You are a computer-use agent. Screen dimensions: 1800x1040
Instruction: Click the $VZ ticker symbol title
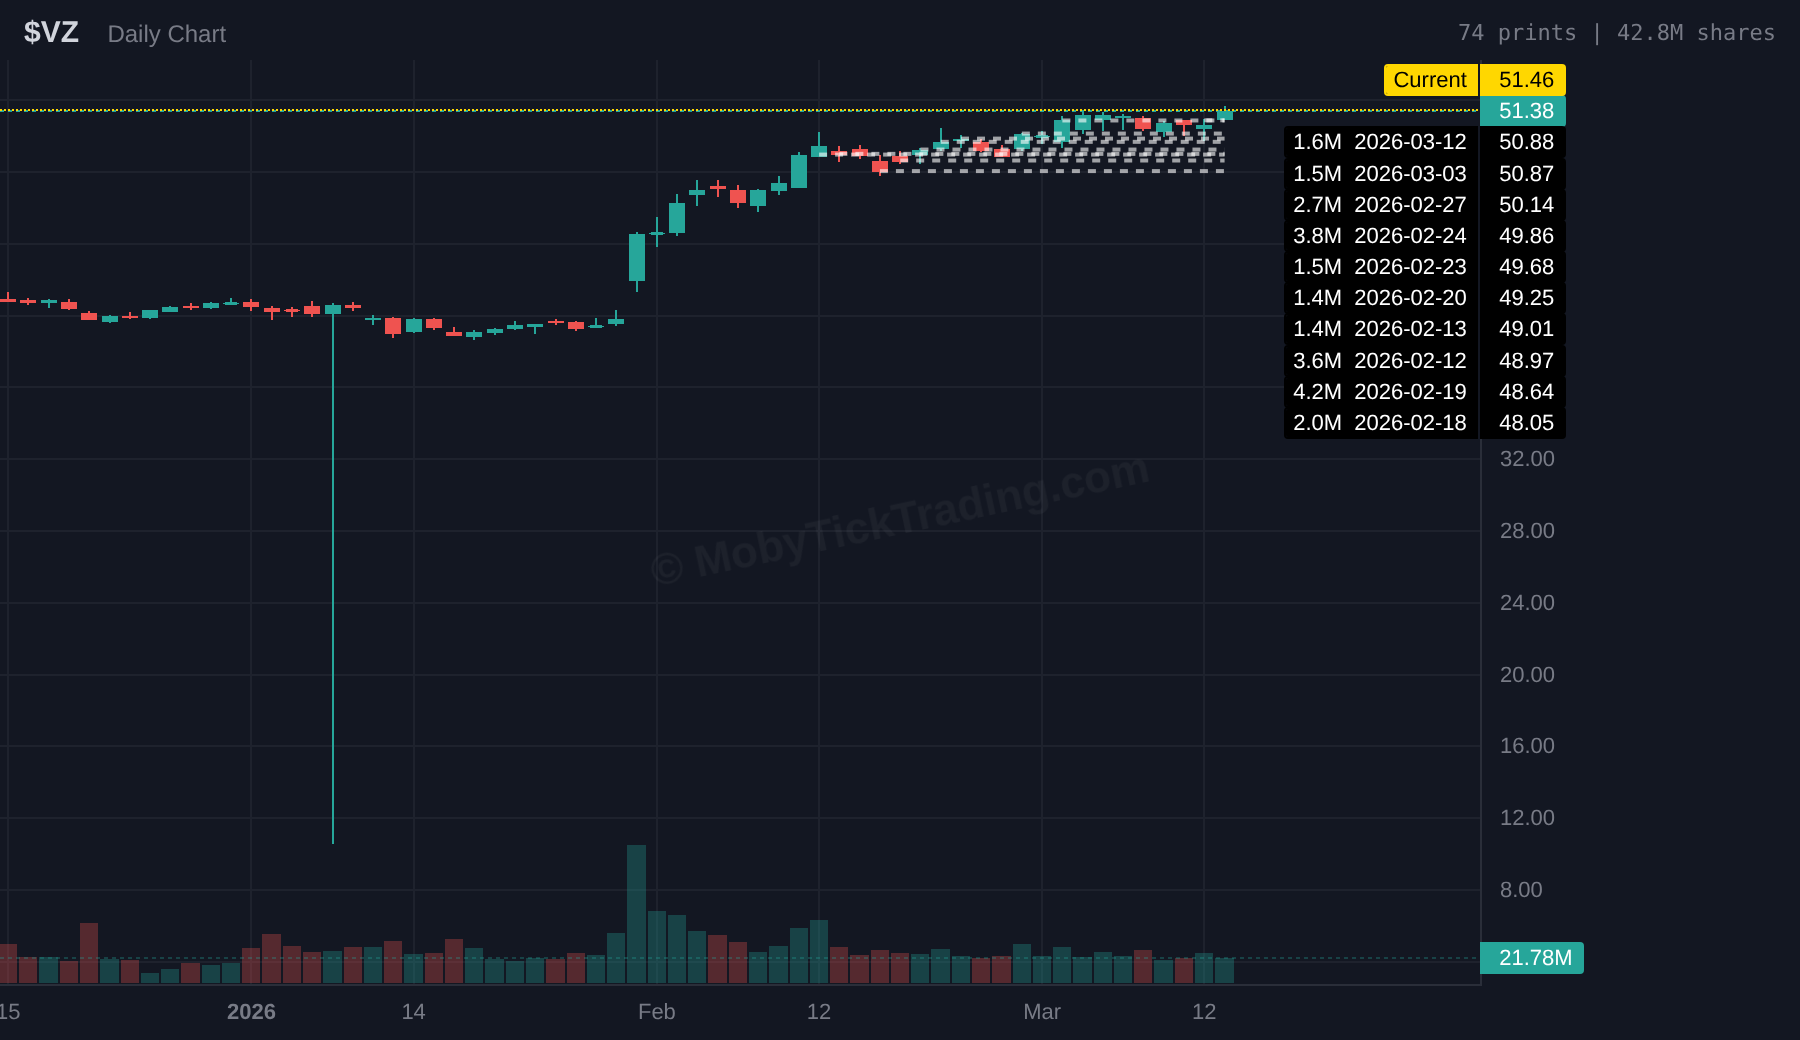[51, 33]
